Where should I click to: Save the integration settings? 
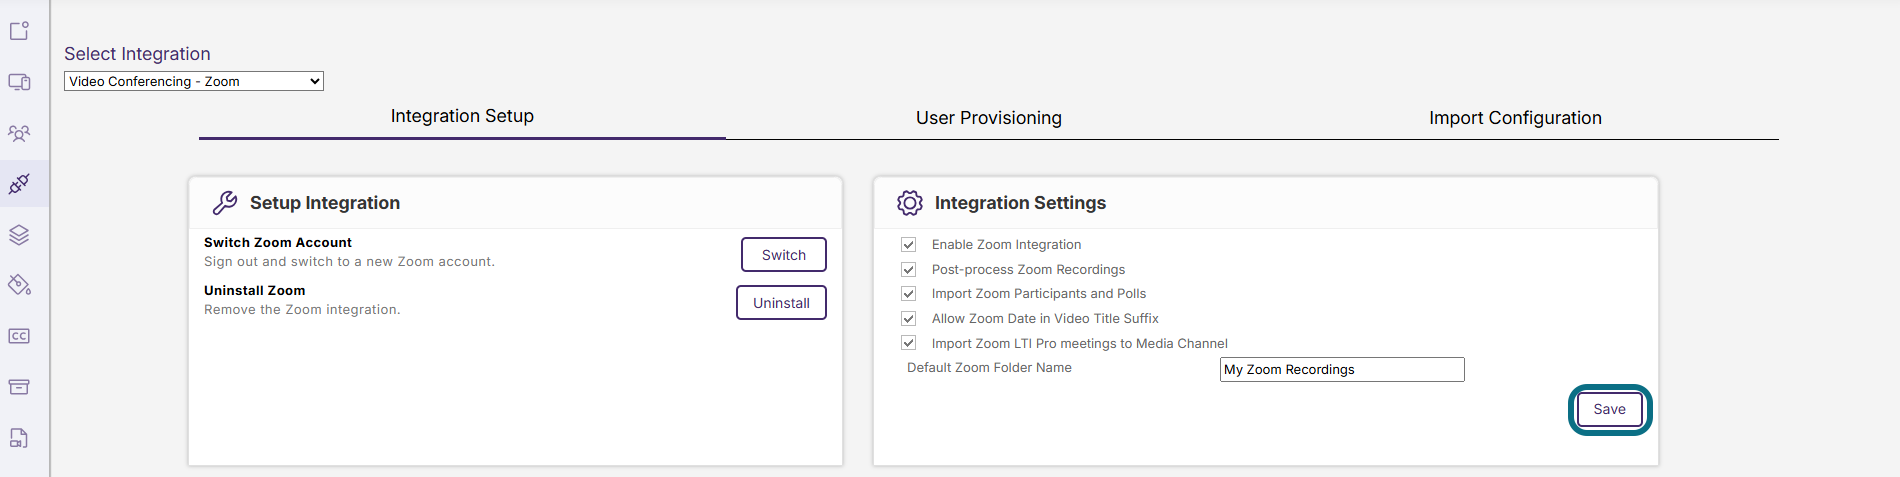[x=1609, y=409]
